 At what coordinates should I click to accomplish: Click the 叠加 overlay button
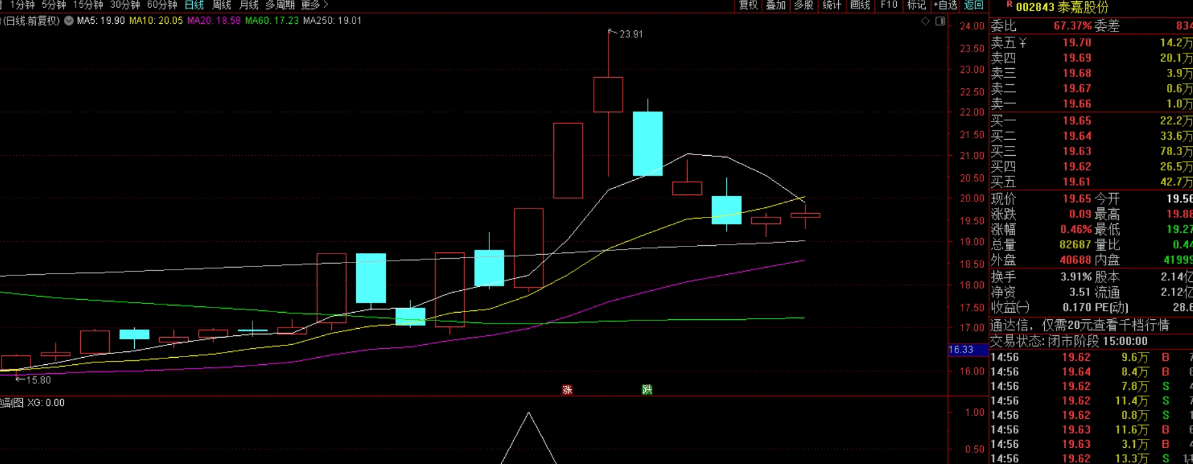[776, 5]
